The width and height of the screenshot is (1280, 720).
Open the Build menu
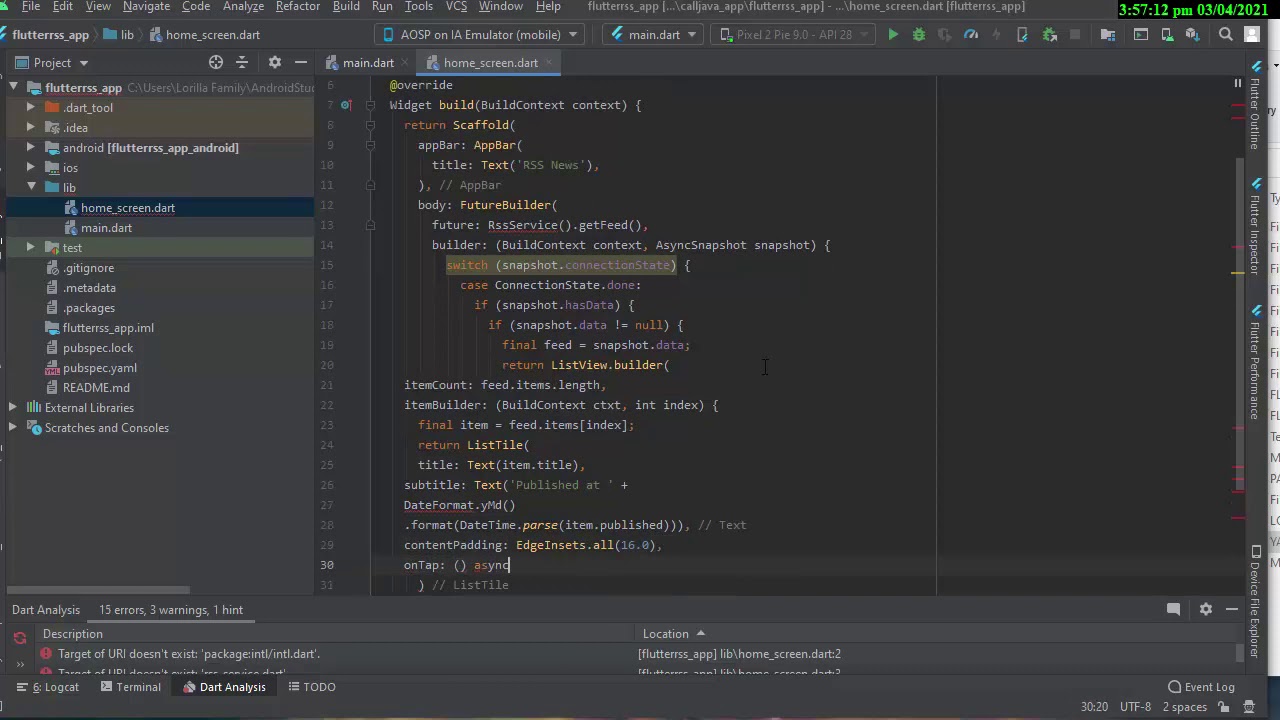pyautogui.click(x=346, y=6)
